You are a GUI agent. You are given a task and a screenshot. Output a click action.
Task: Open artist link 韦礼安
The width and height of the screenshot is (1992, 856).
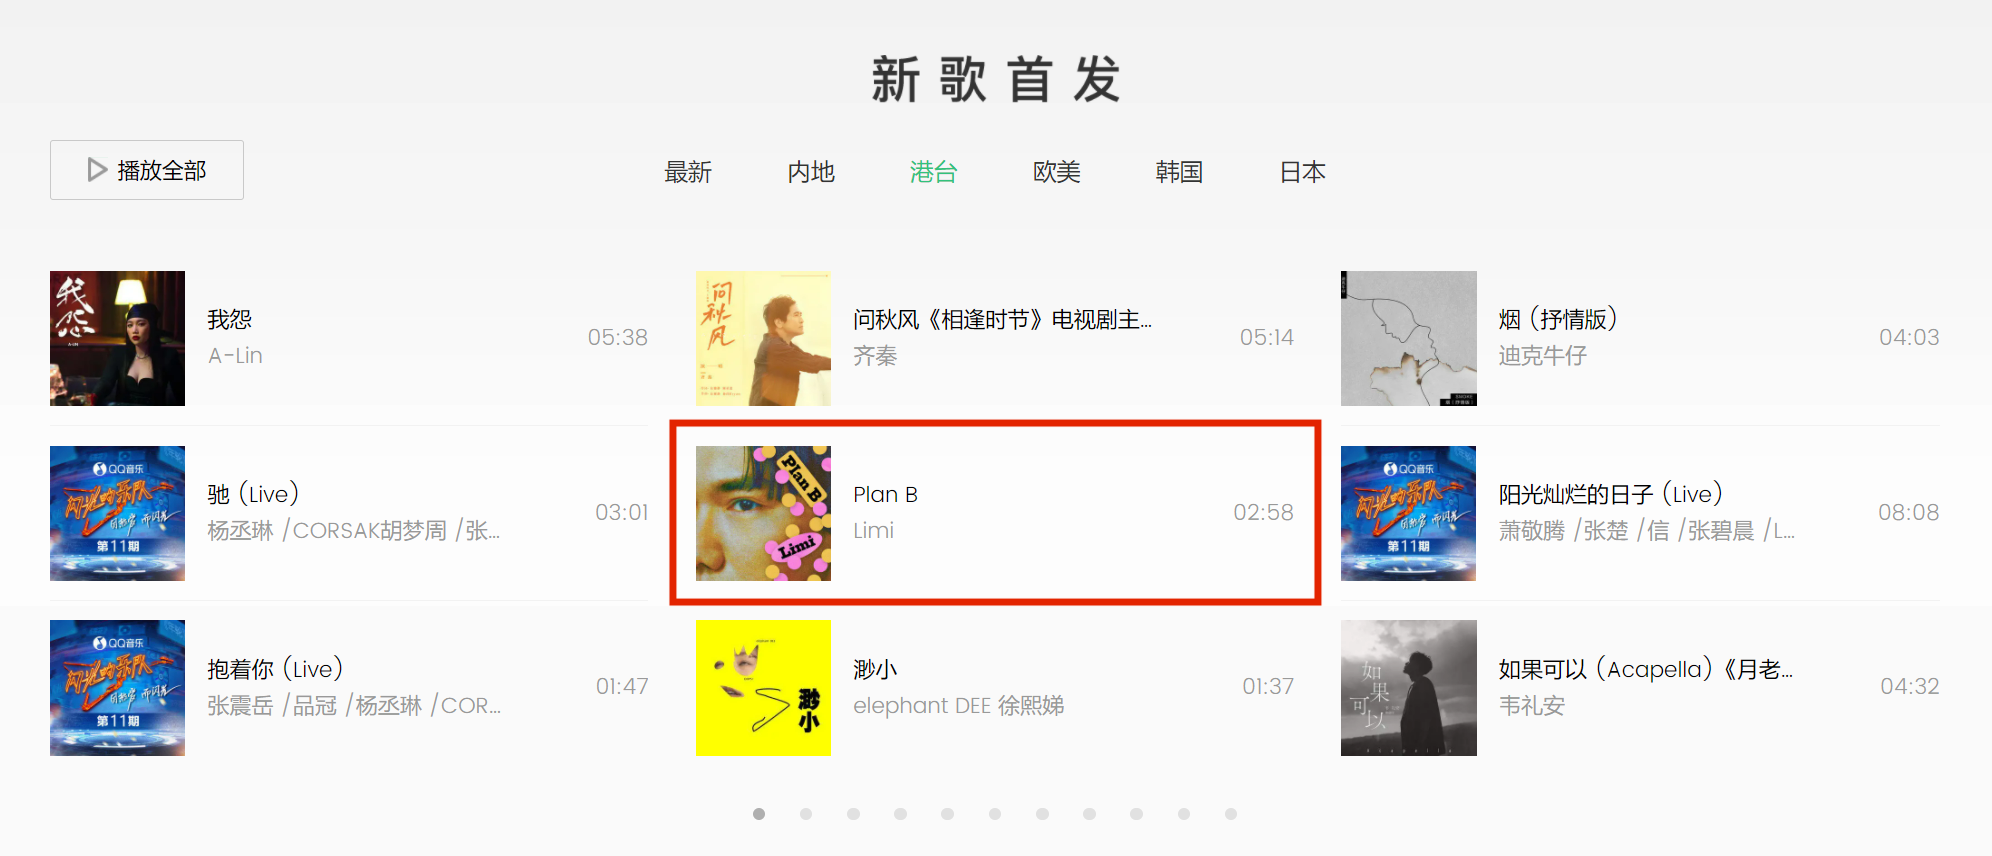coord(1532,706)
